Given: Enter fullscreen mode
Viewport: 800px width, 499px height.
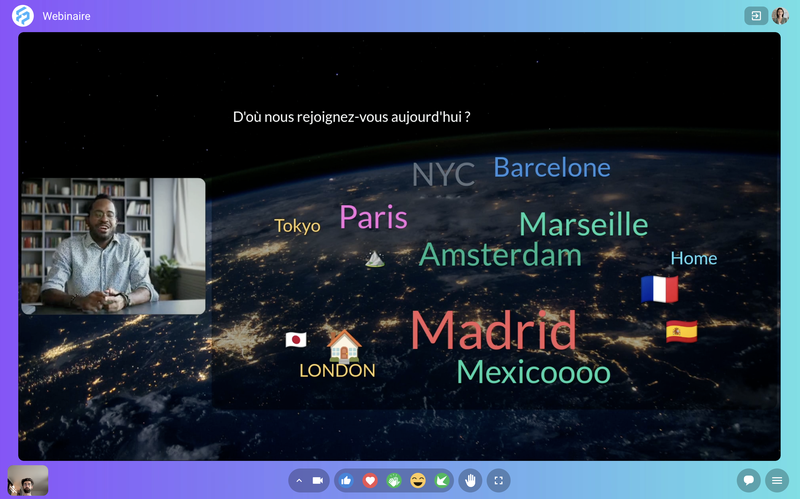Looking at the screenshot, I should 499,481.
